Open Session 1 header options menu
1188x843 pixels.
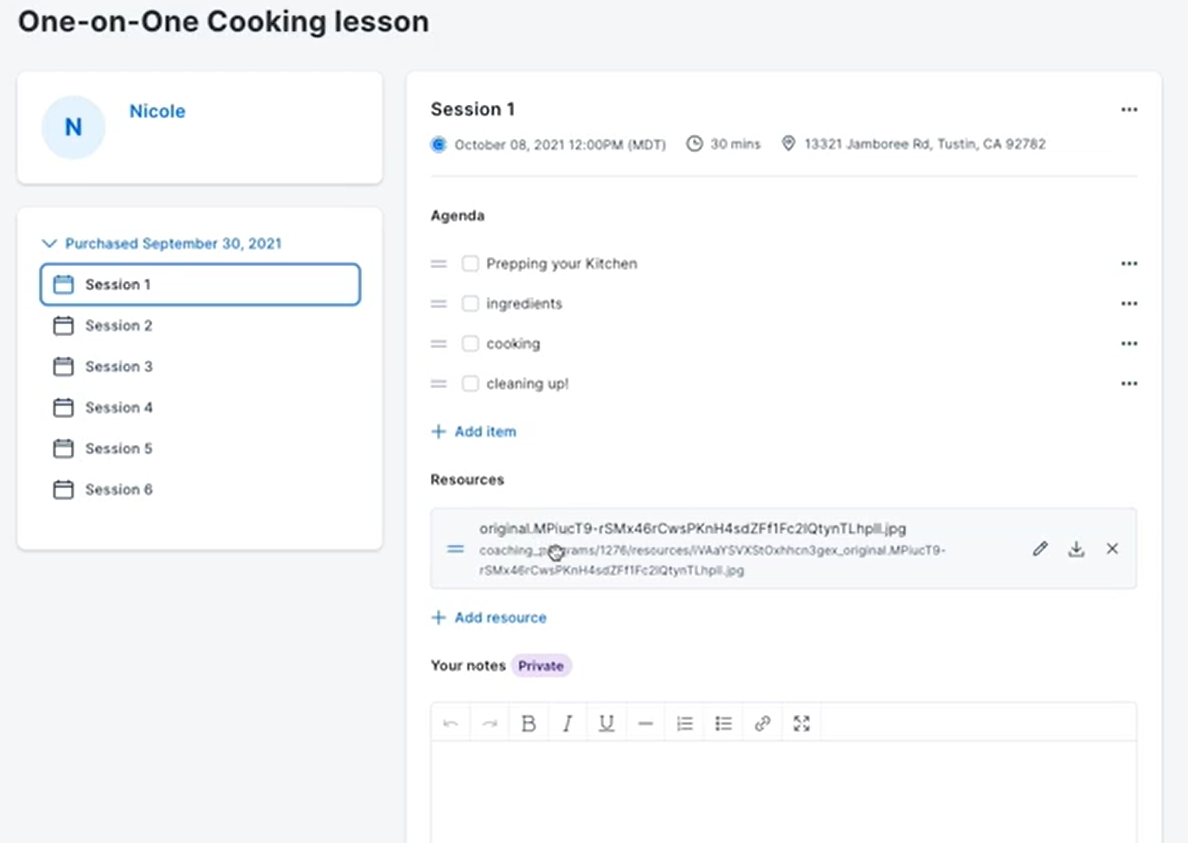(1129, 110)
